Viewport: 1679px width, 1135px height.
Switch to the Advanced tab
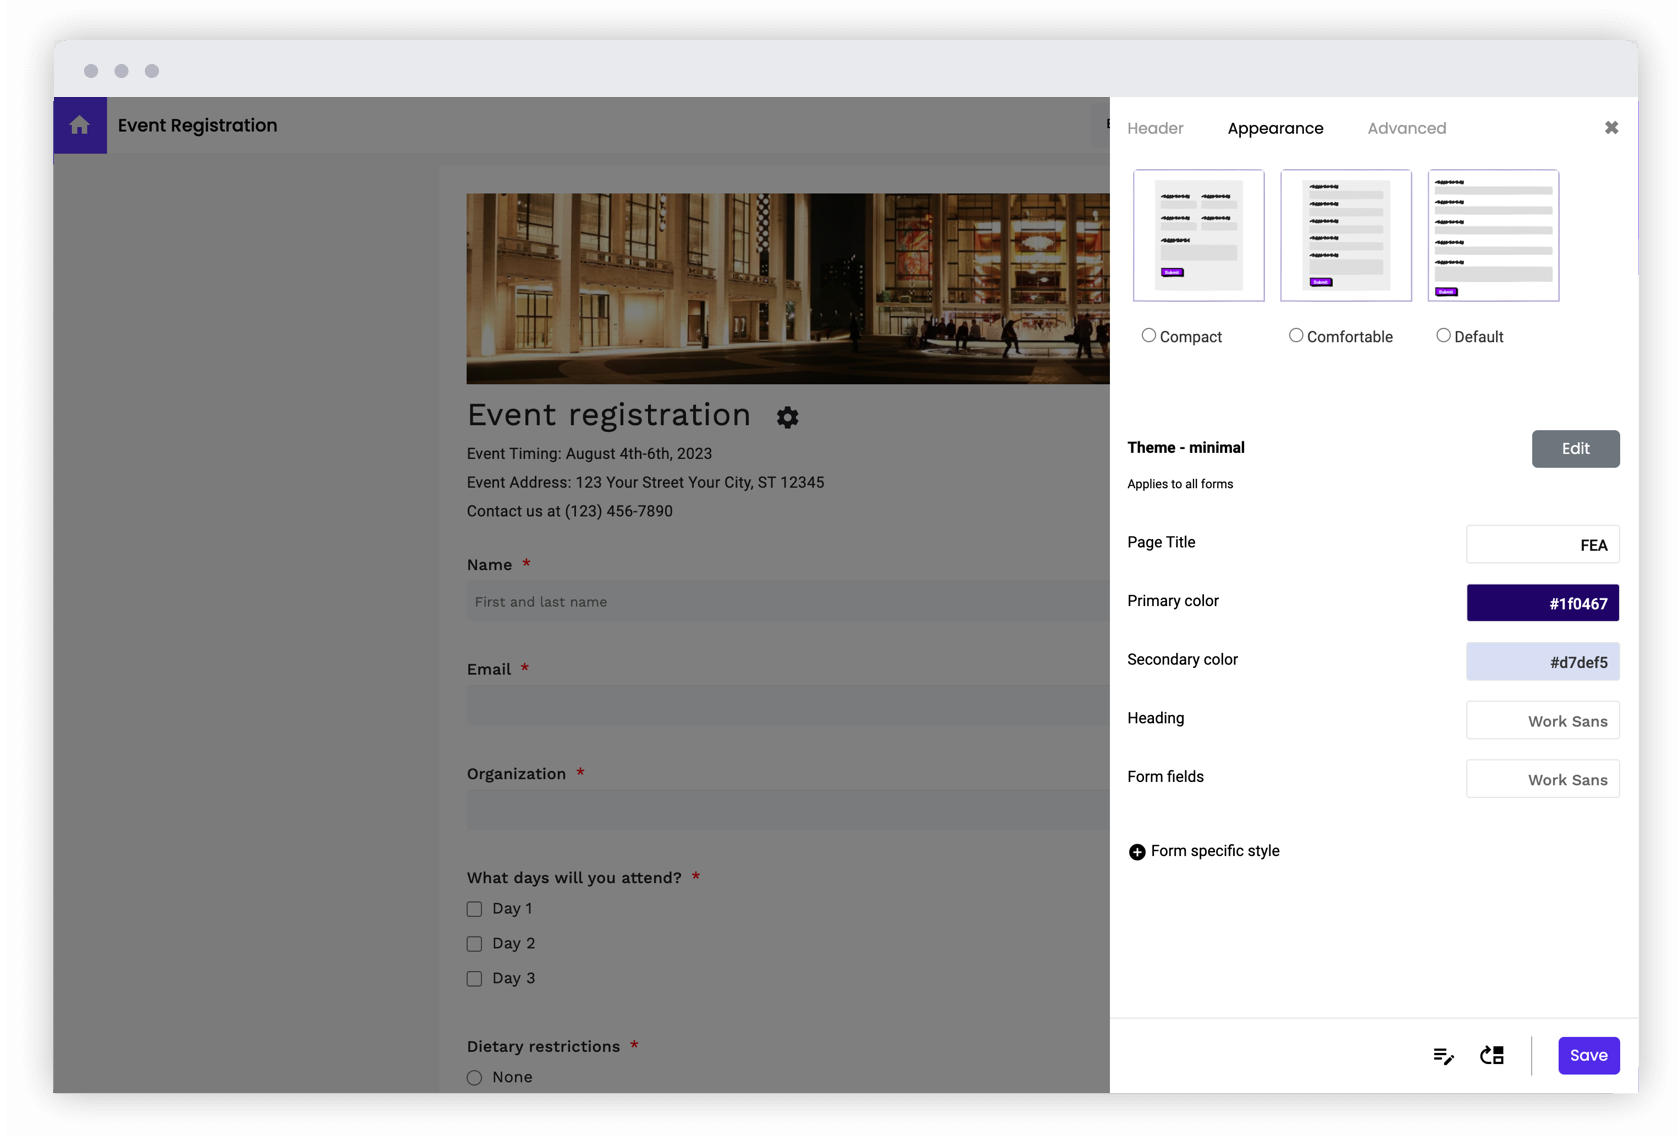(x=1406, y=128)
